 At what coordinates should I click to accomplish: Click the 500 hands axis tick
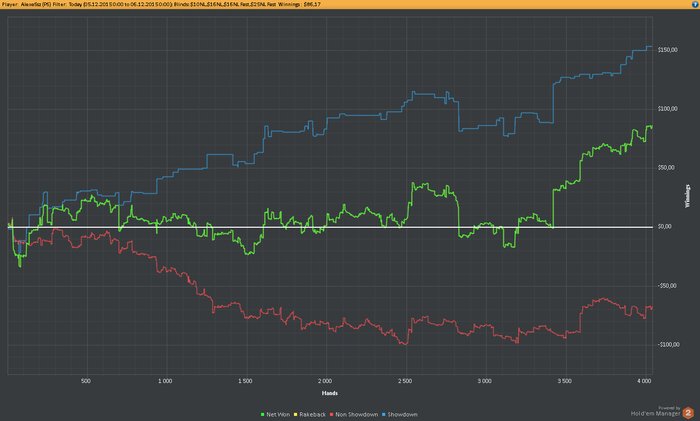86,381
